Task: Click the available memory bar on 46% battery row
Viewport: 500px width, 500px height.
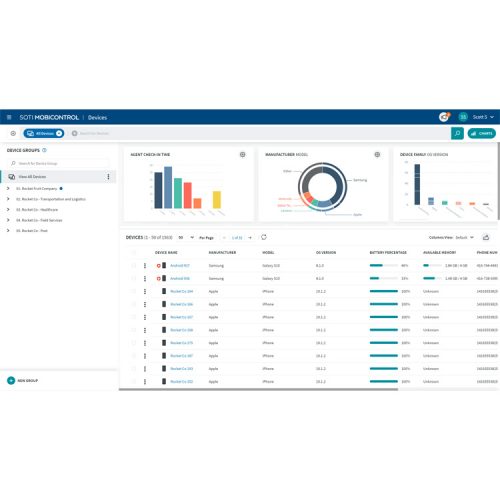Action: 432,266
